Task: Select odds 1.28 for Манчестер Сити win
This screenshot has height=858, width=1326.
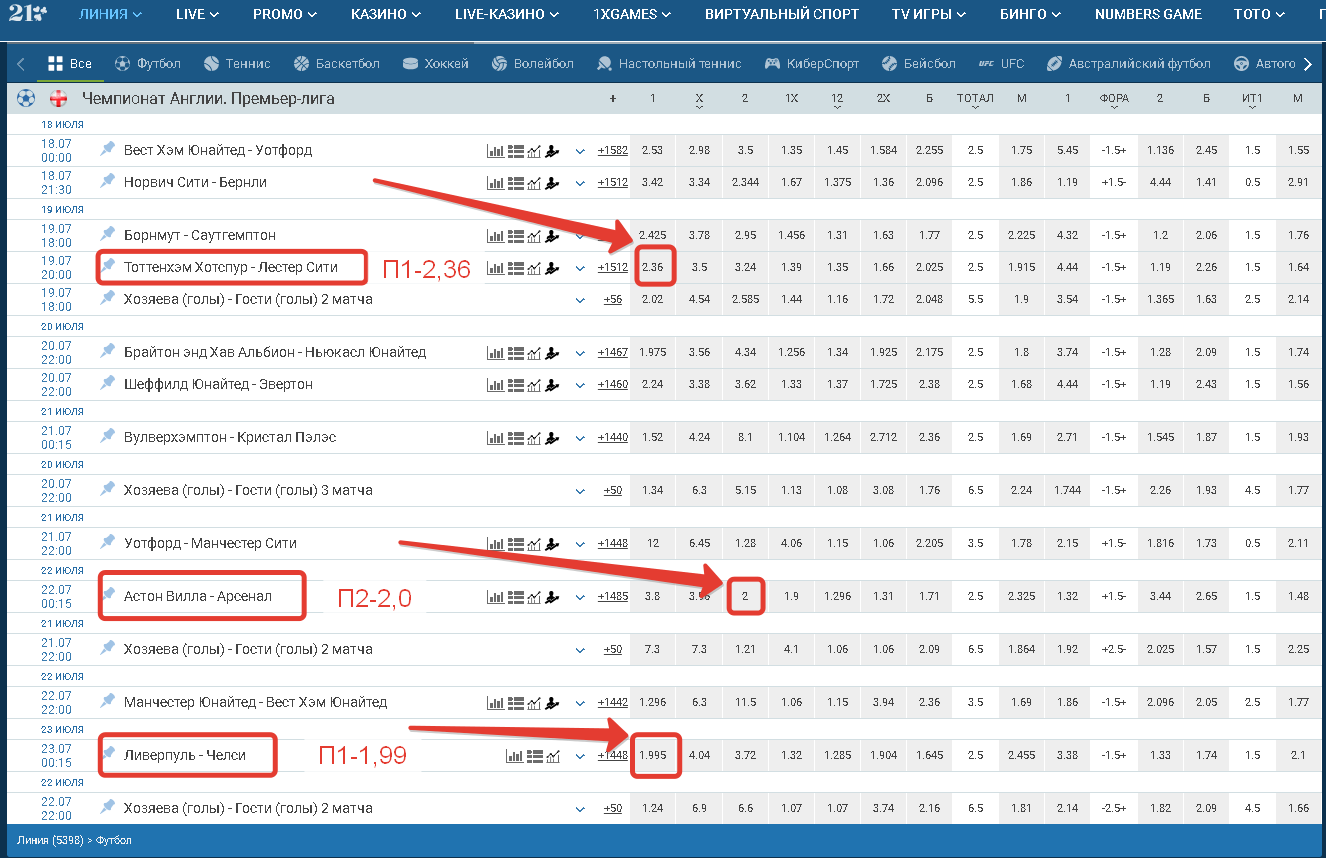Action: [x=745, y=544]
